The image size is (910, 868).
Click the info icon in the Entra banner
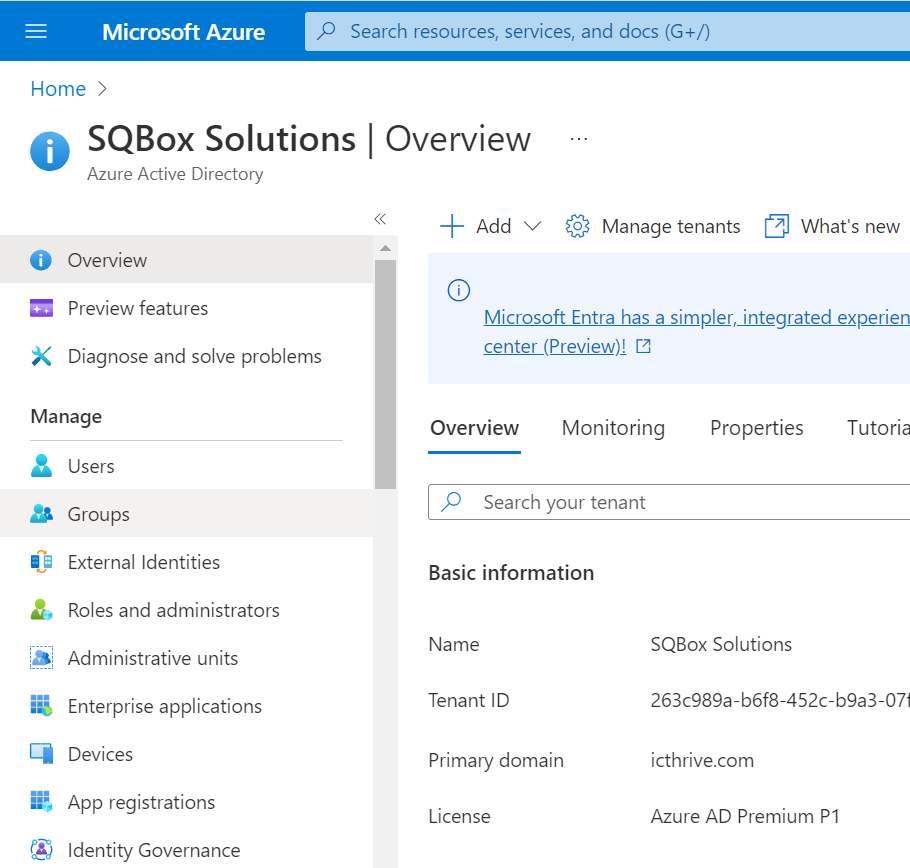pos(458,290)
